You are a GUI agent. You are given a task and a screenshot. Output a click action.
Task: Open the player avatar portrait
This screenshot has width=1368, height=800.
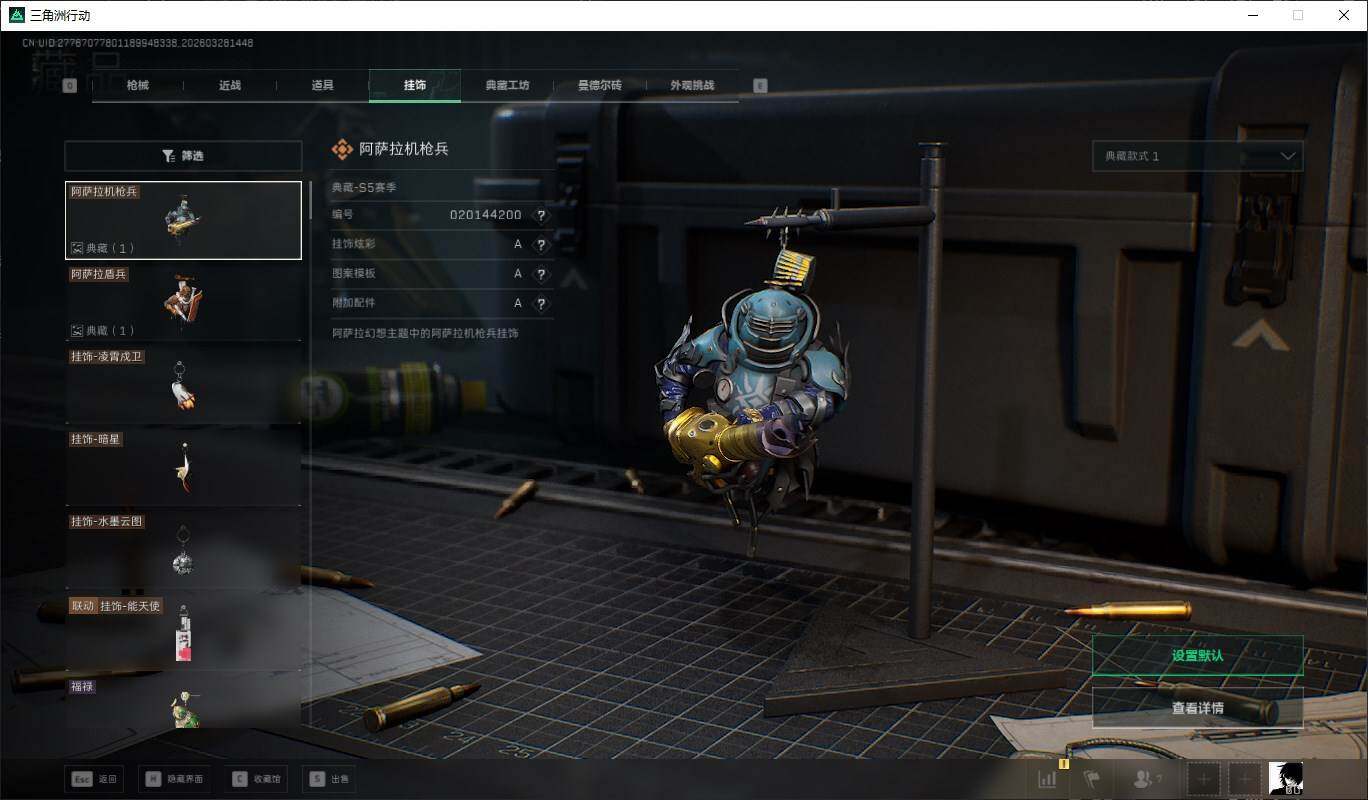(x=1285, y=778)
